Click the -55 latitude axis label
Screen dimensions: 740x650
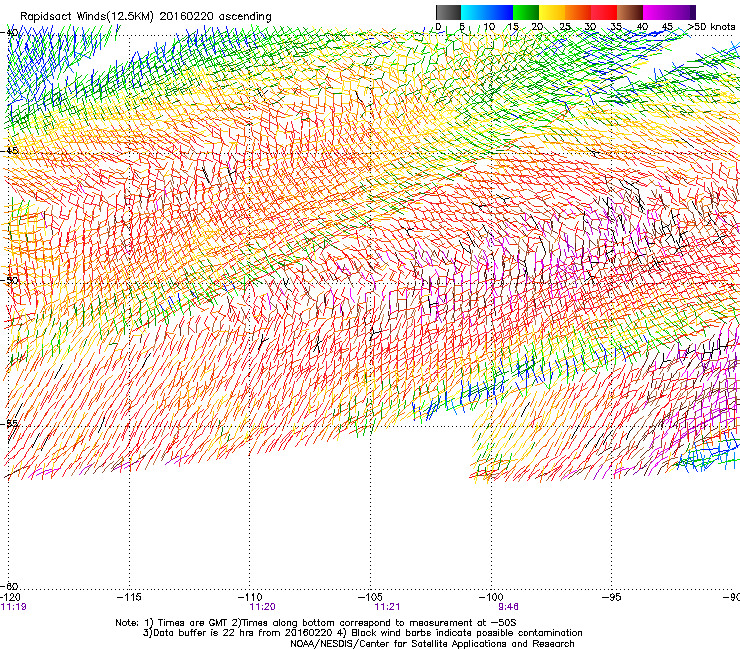pos(10,423)
